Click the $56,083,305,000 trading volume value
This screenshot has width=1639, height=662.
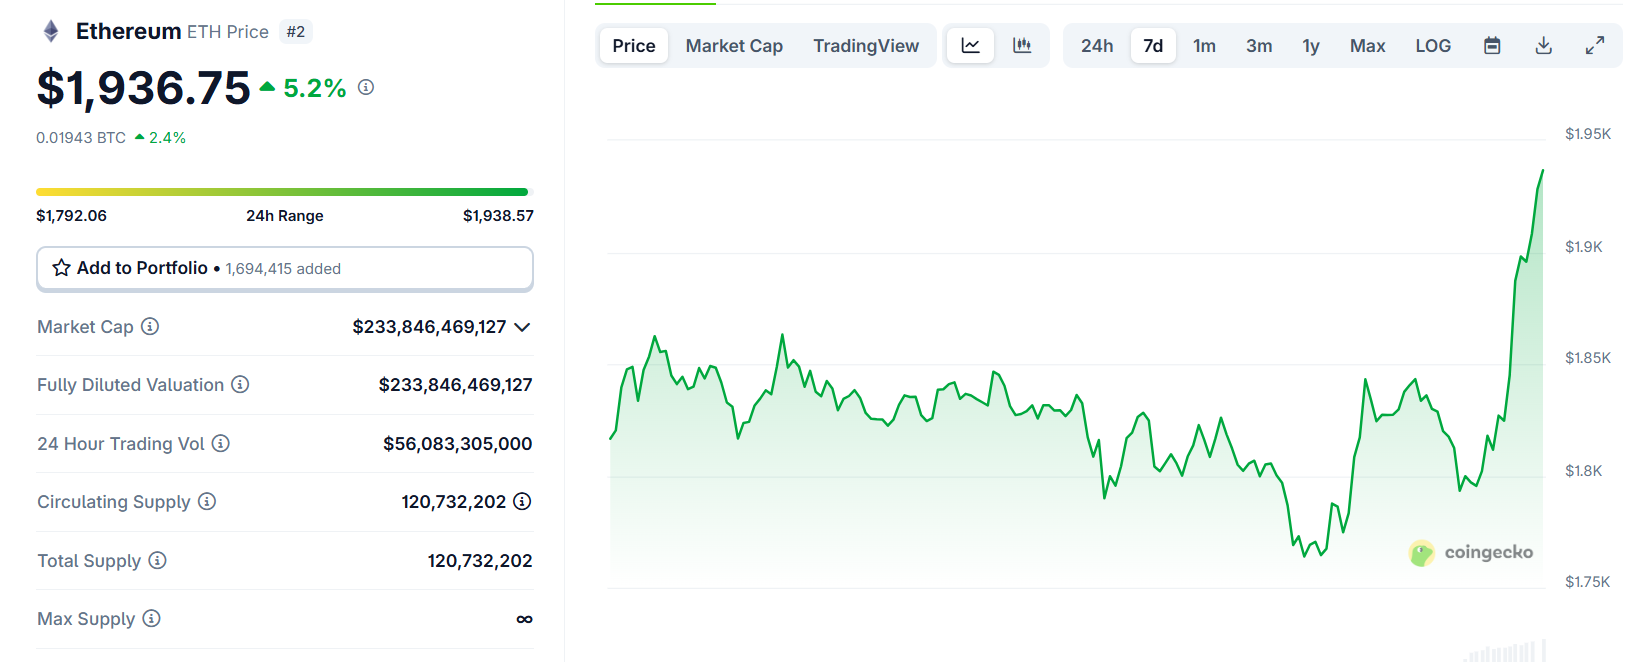click(458, 443)
